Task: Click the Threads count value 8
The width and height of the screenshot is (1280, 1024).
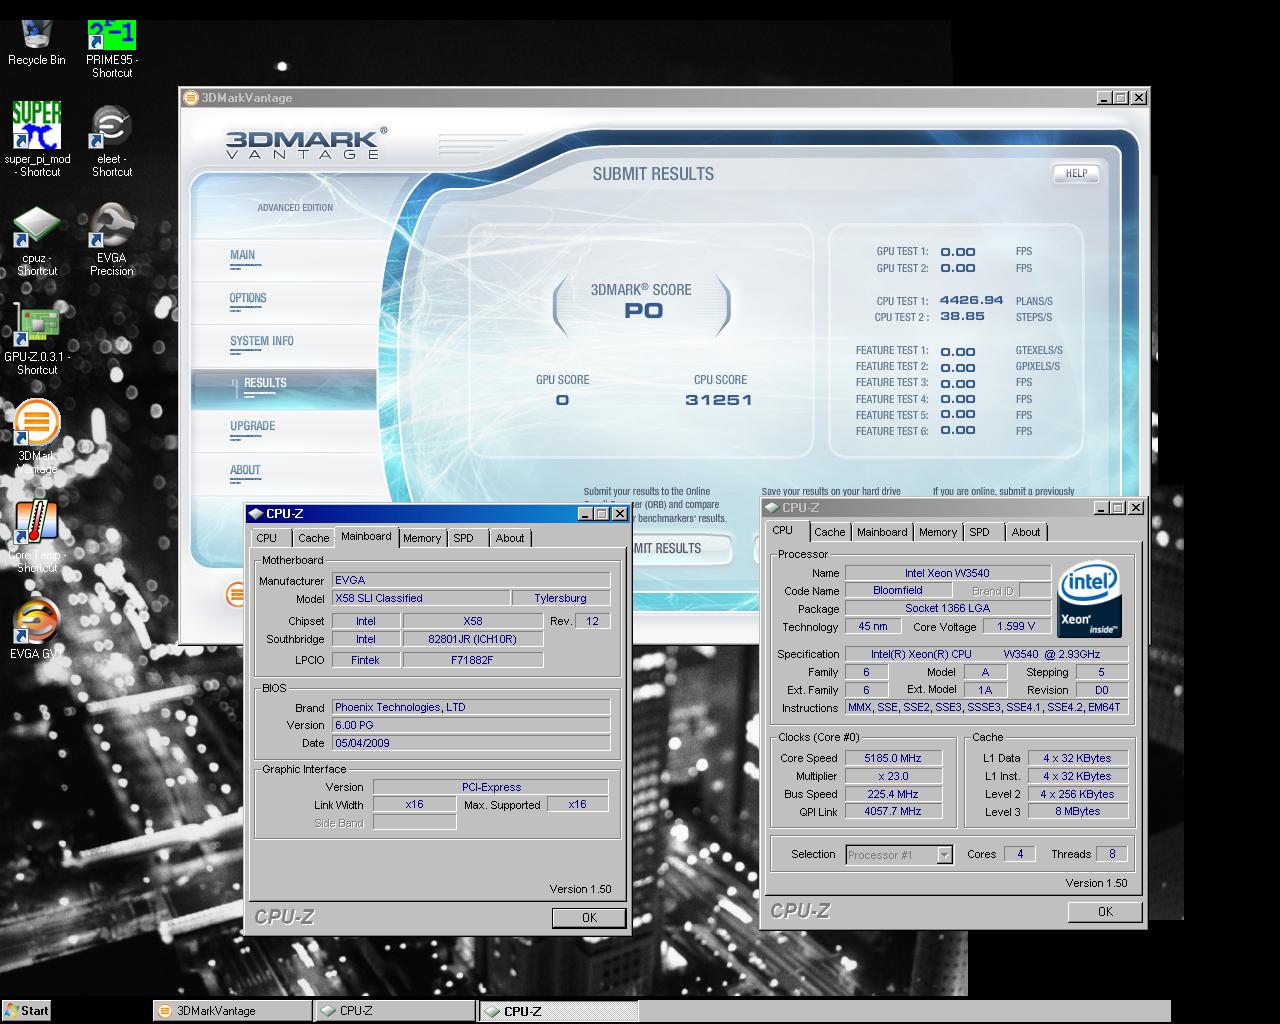Action: tap(1112, 854)
